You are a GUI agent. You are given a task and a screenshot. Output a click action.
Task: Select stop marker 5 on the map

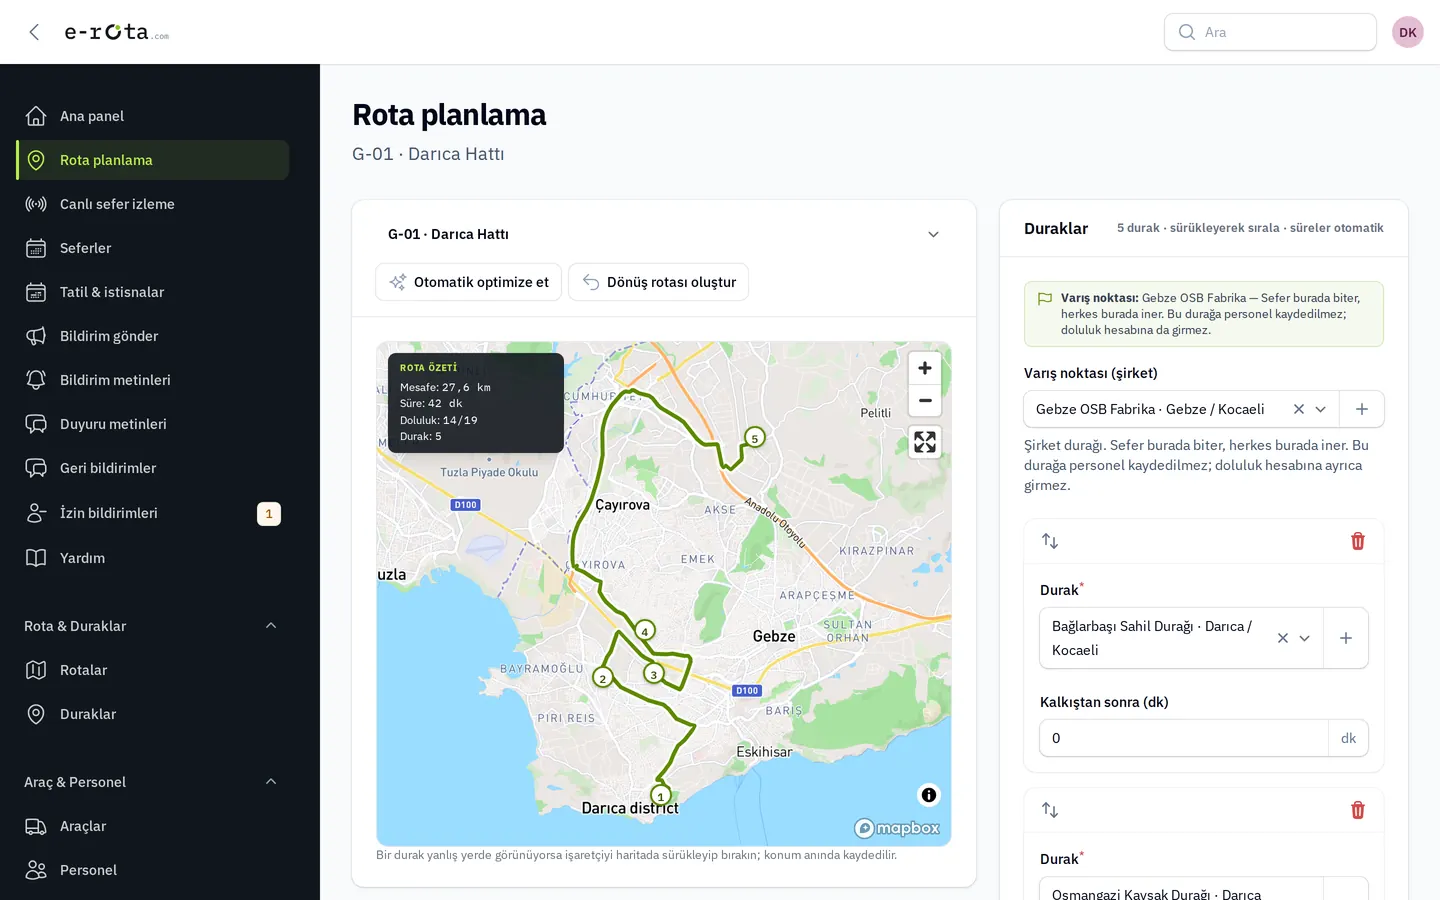(755, 438)
